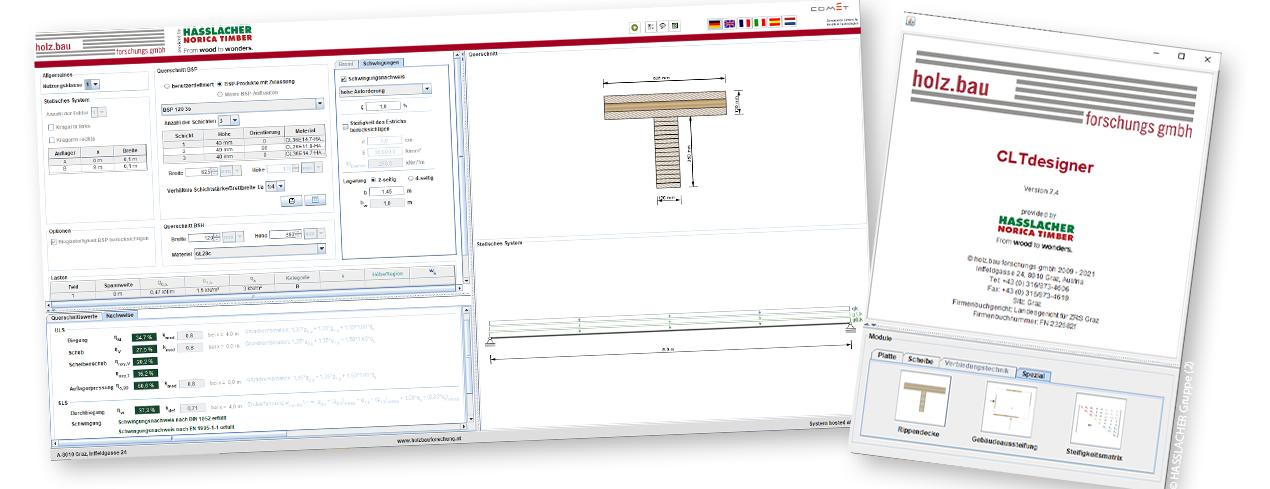The image size is (1270, 489).
Task: Click the Spannweite column header in Lasten table
Action: coord(120,285)
